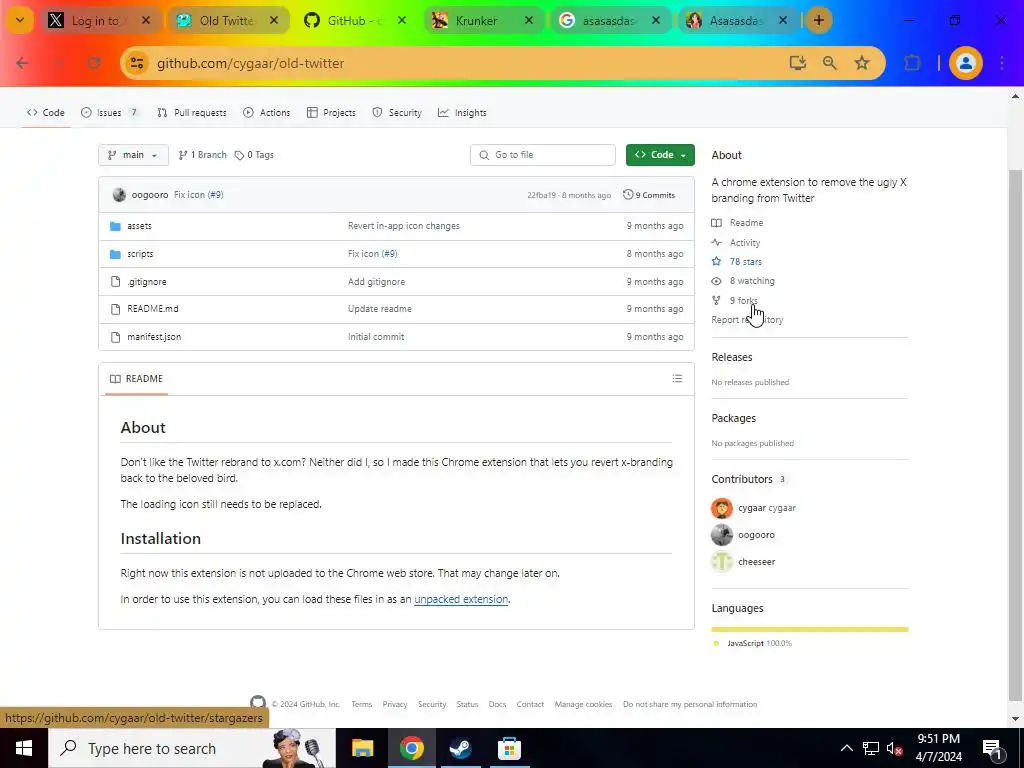This screenshot has height=768, width=1024.
Task: Open File Explorer from the taskbar
Action: click(362, 748)
